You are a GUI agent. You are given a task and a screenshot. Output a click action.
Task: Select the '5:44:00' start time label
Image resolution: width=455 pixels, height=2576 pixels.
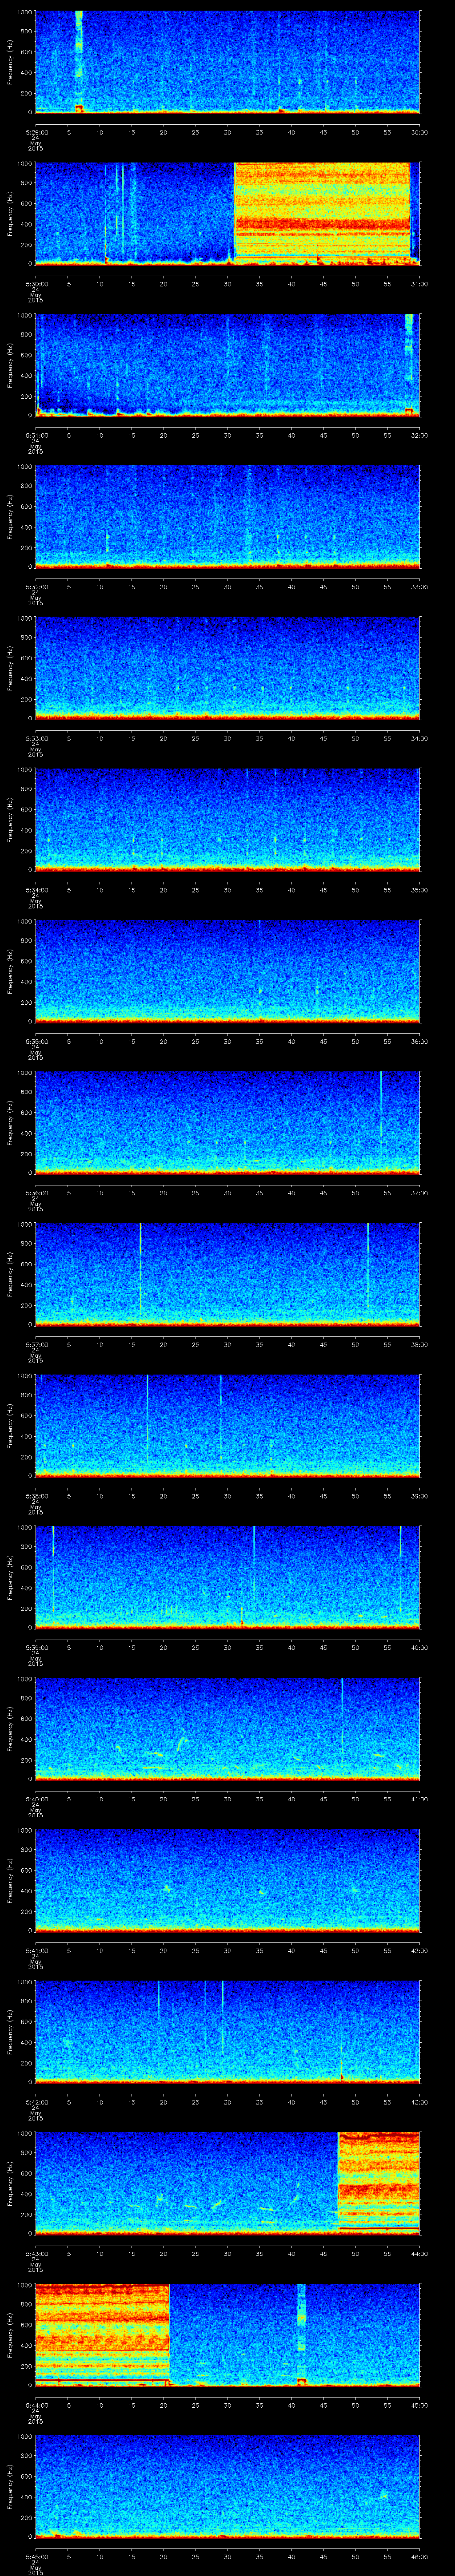pyautogui.click(x=36, y=2405)
